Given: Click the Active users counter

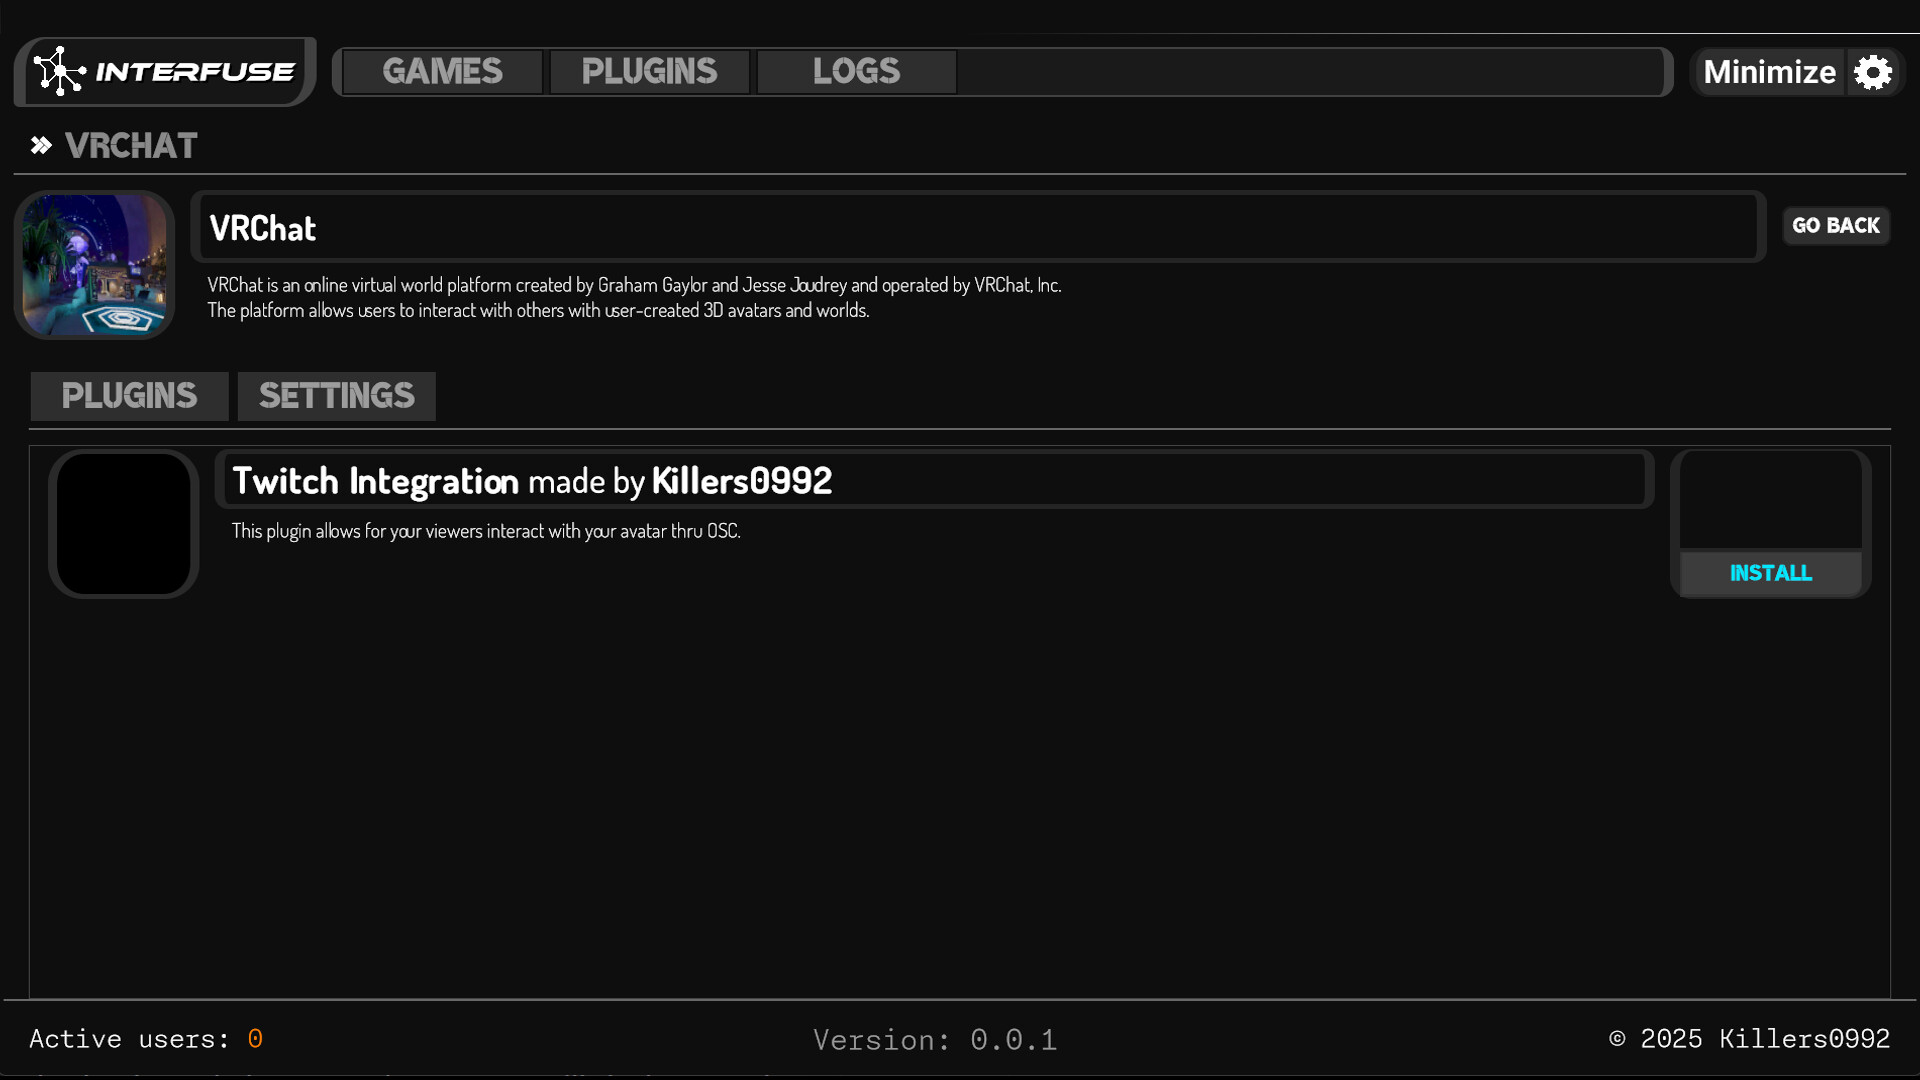Looking at the screenshot, I should click(x=147, y=1039).
